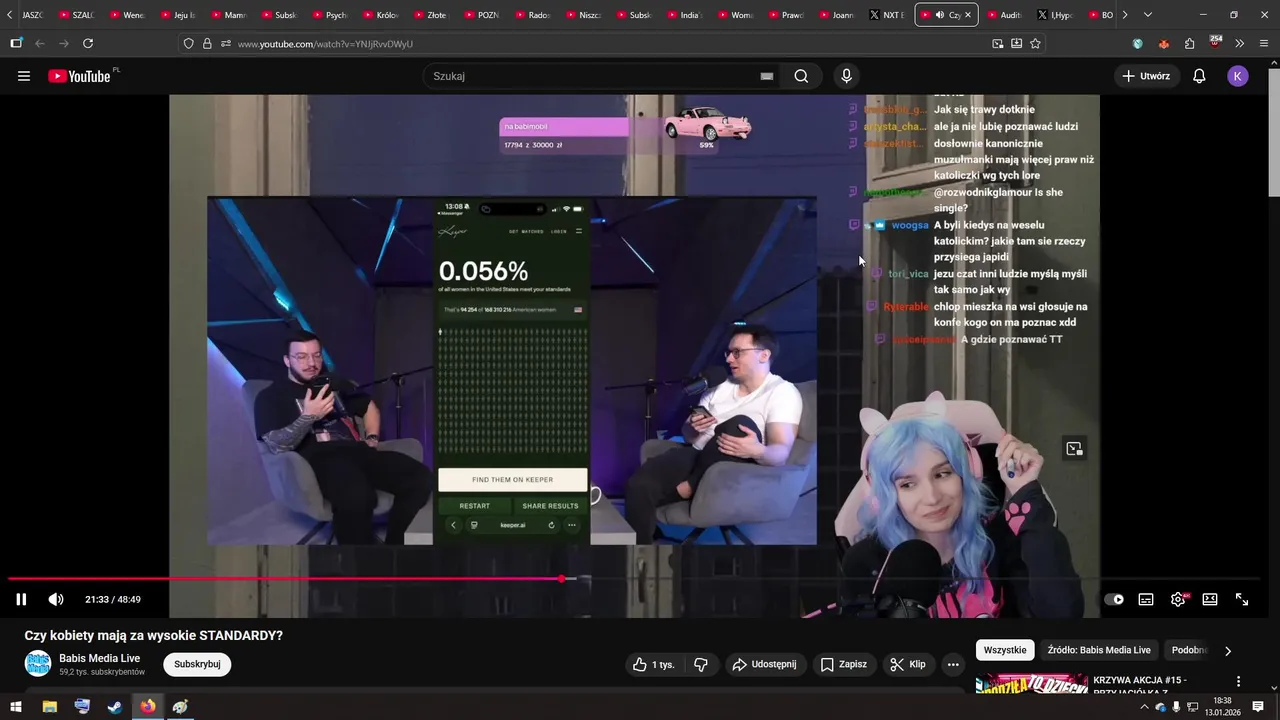Start voice search with the microphone
The width and height of the screenshot is (1280, 720).
point(846,76)
